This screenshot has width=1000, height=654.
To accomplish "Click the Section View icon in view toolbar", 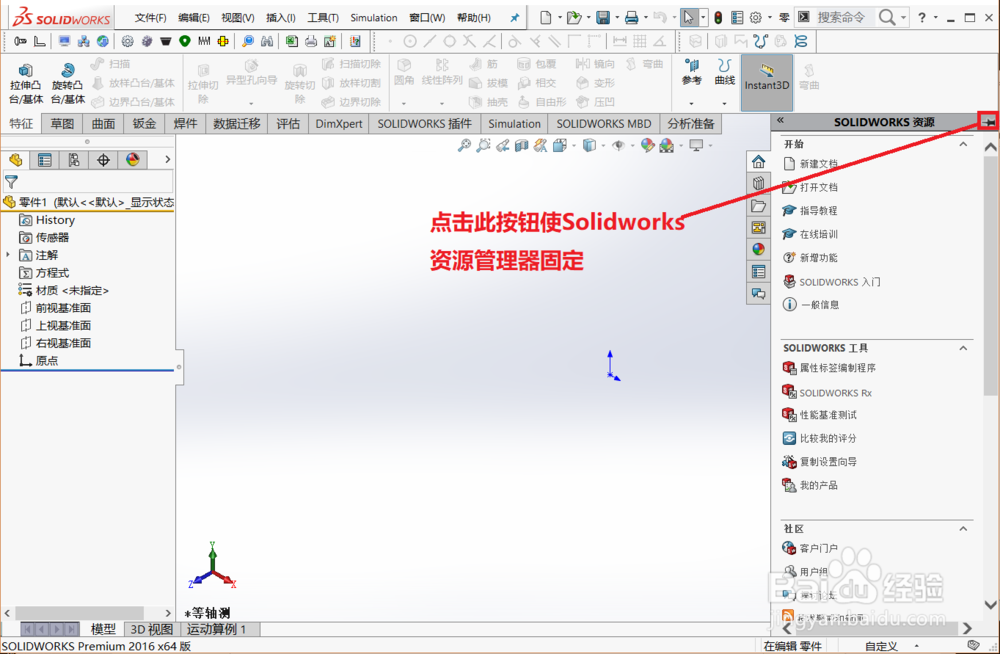I will tap(522, 145).
